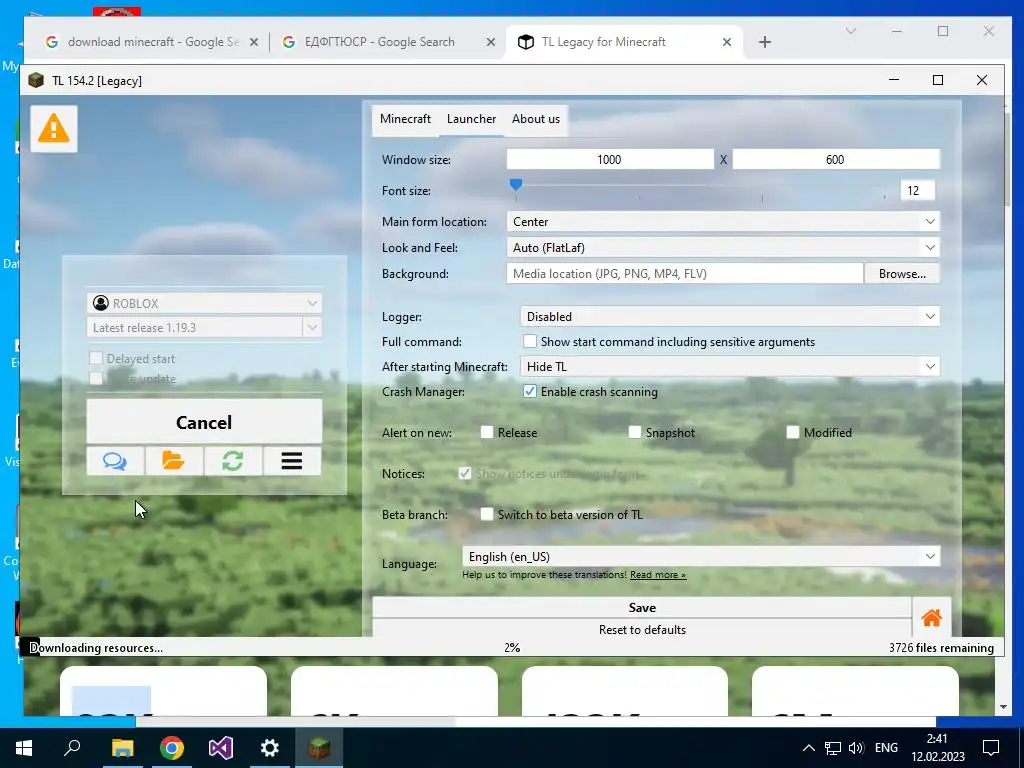Toggle Delayed start checkbox
This screenshot has width=1024, height=768.
click(x=96, y=359)
